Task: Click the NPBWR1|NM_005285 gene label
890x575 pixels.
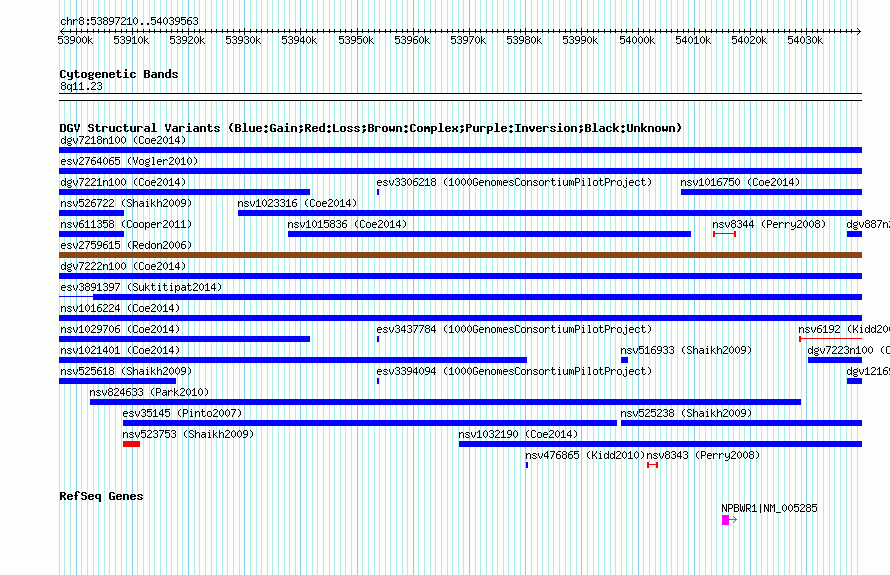Action: tap(769, 508)
